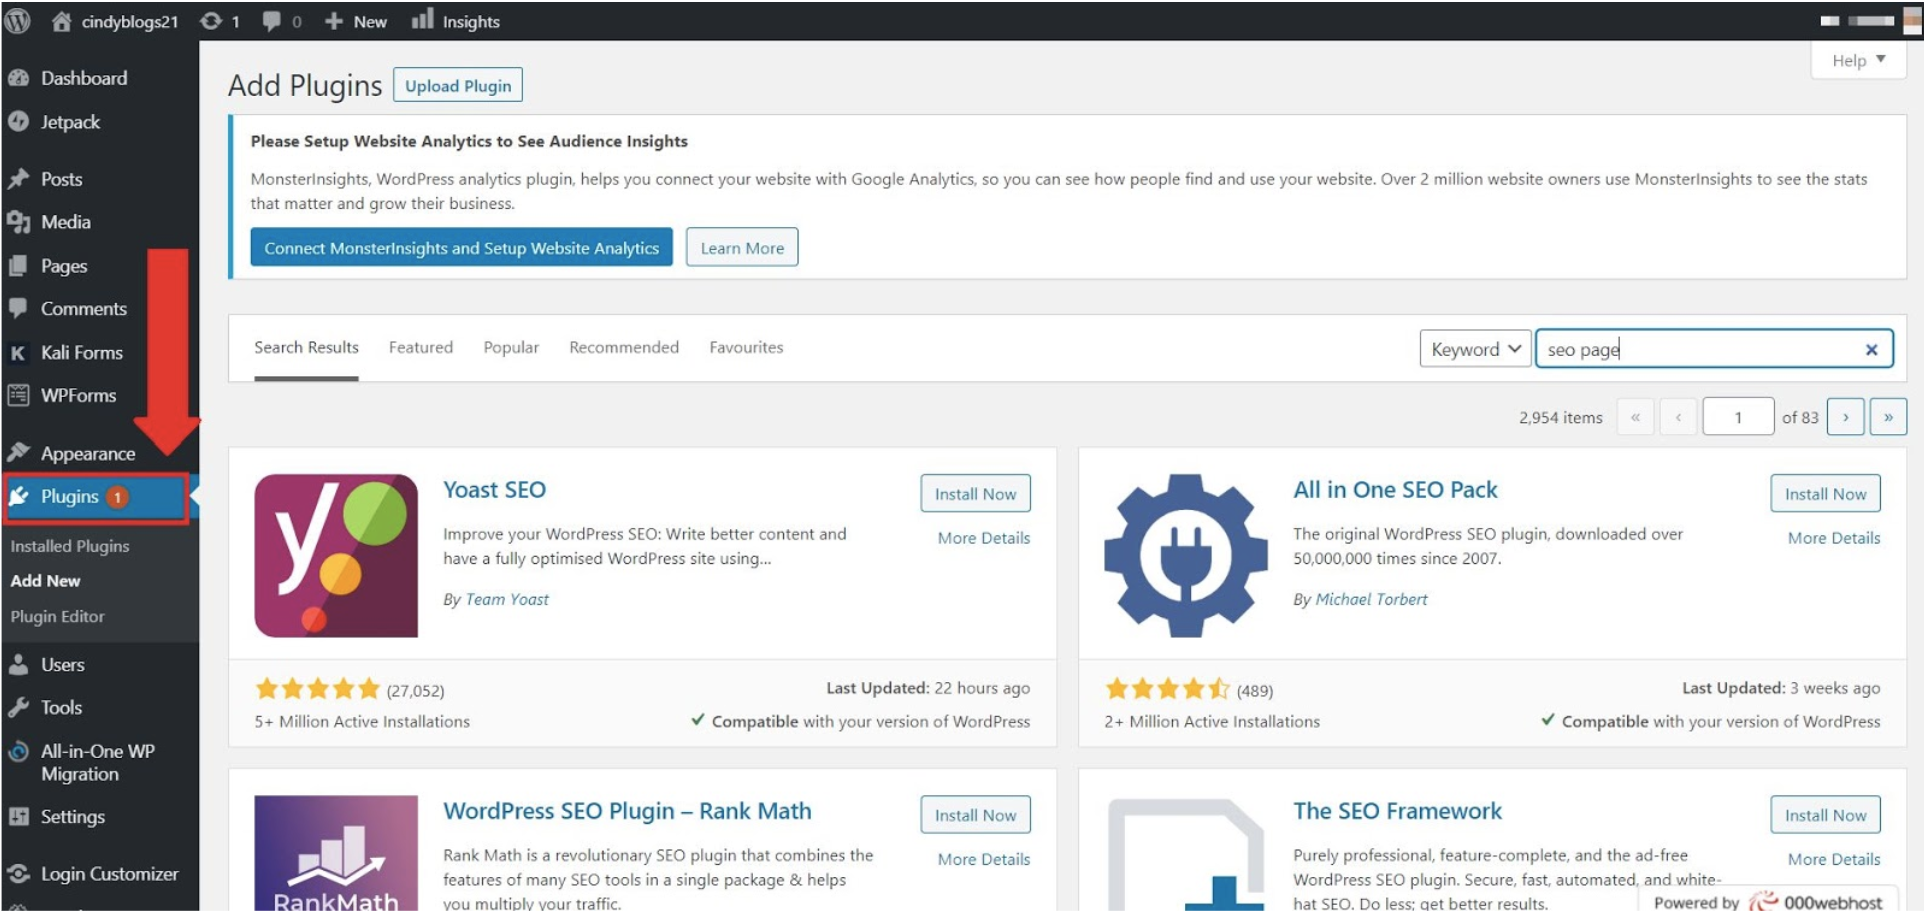Switch to the Popular tab
Screen dimensions: 1924x918
[x=511, y=348]
